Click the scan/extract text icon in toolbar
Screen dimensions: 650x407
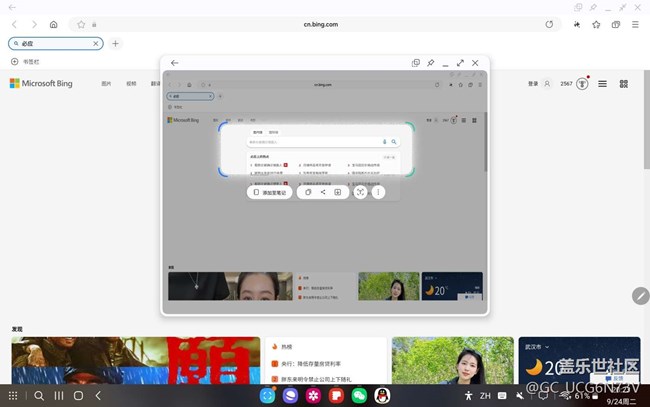click(x=359, y=192)
